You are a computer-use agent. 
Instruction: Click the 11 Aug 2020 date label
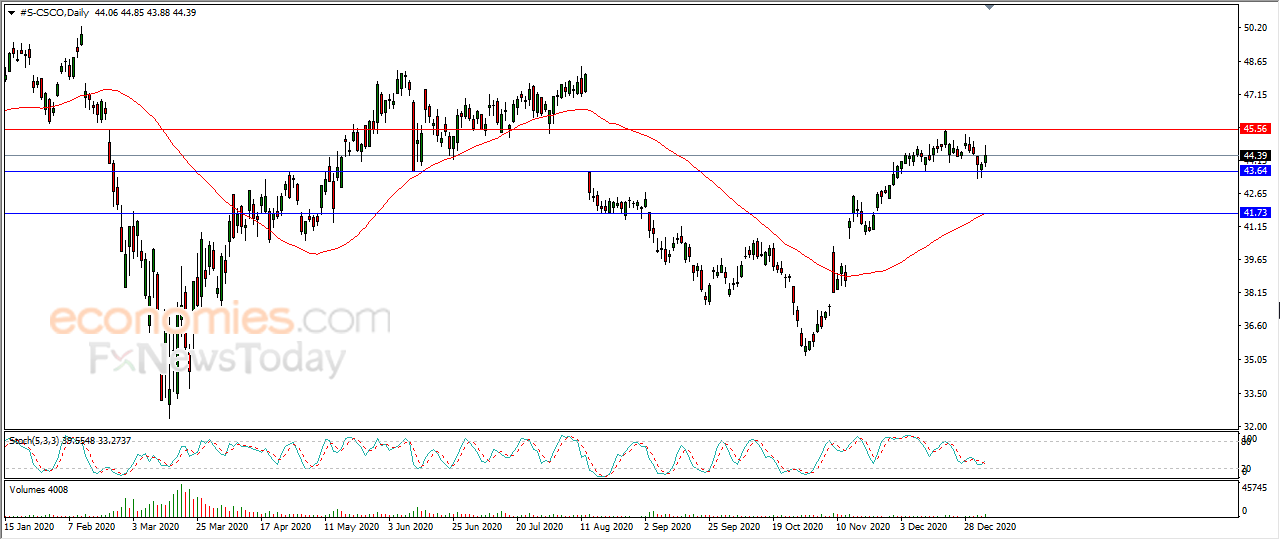[606, 526]
